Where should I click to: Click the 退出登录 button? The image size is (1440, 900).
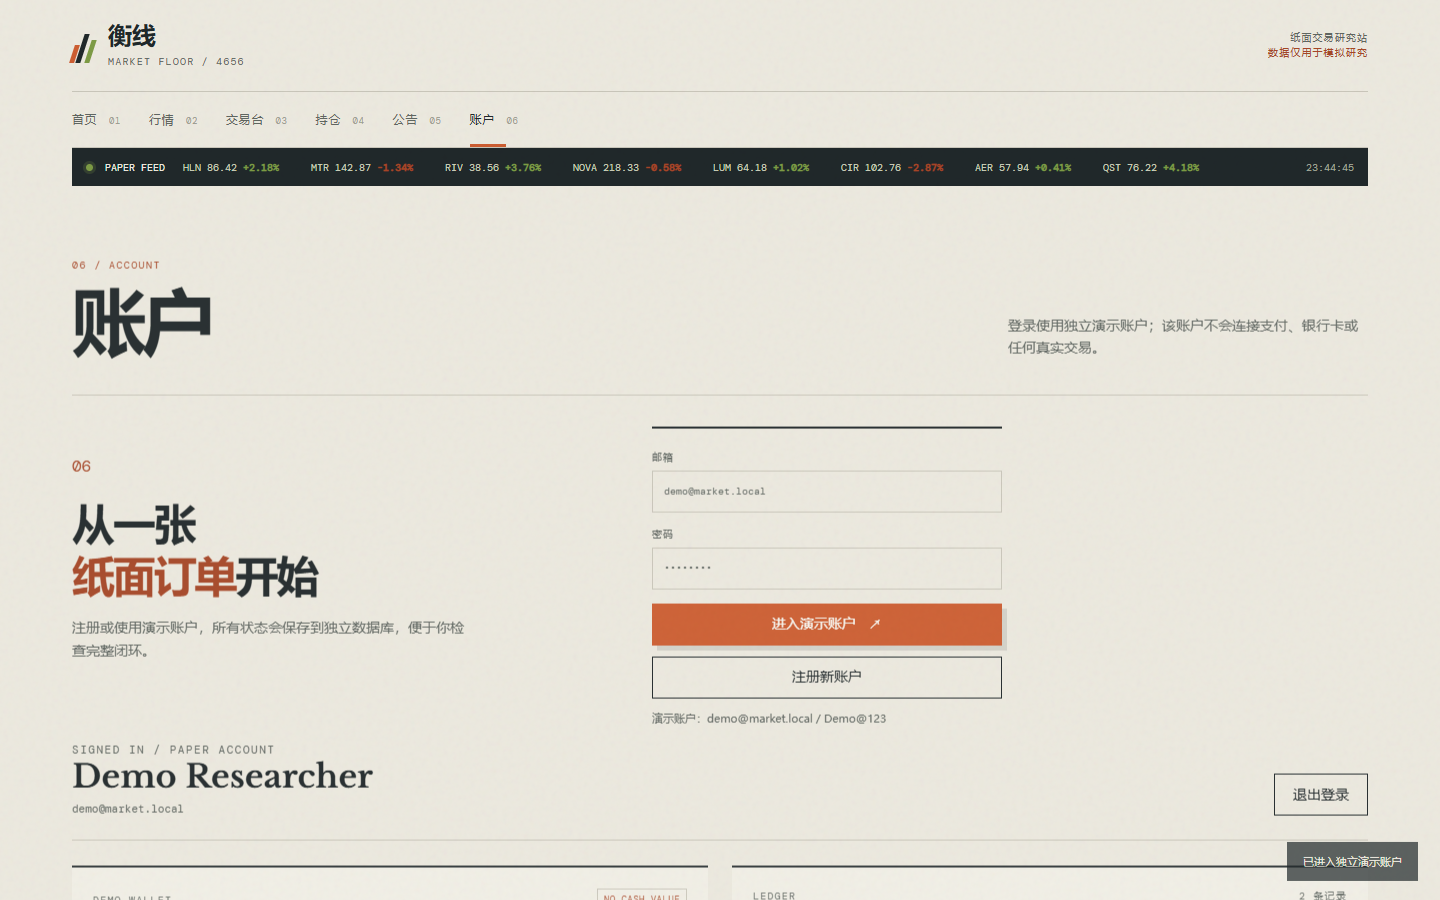(x=1320, y=795)
